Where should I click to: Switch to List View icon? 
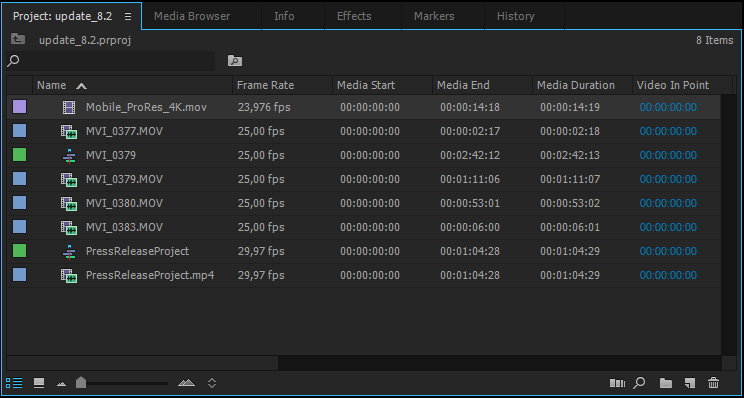click(14, 383)
